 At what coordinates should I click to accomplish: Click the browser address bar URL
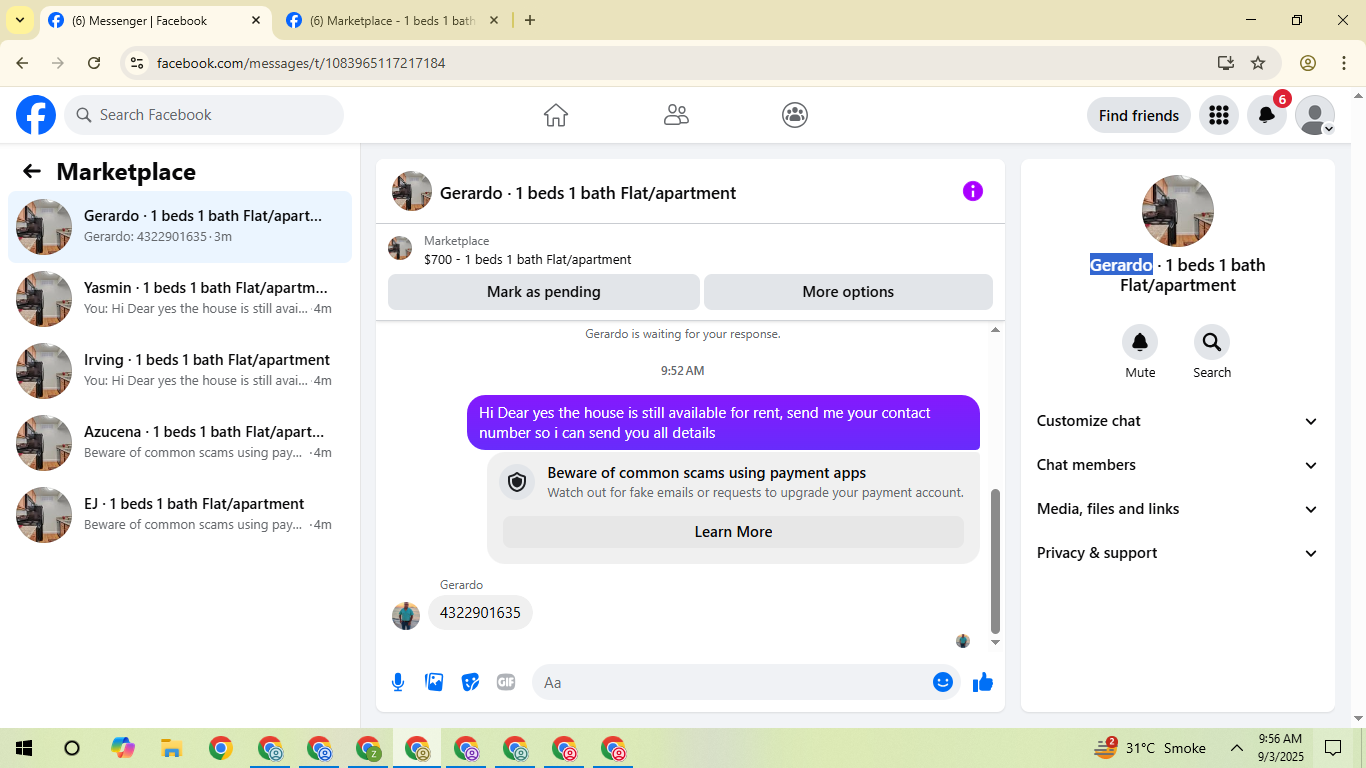pyautogui.click(x=301, y=63)
